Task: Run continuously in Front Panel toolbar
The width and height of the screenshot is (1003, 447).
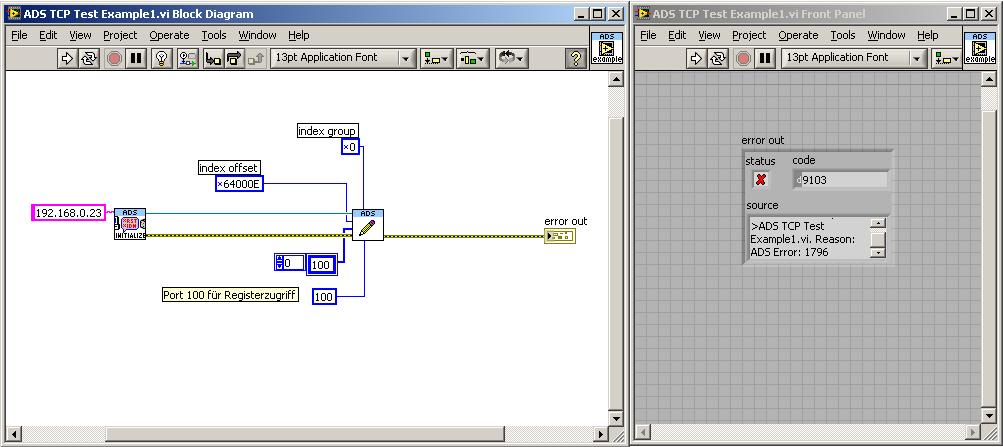Action: [x=718, y=59]
